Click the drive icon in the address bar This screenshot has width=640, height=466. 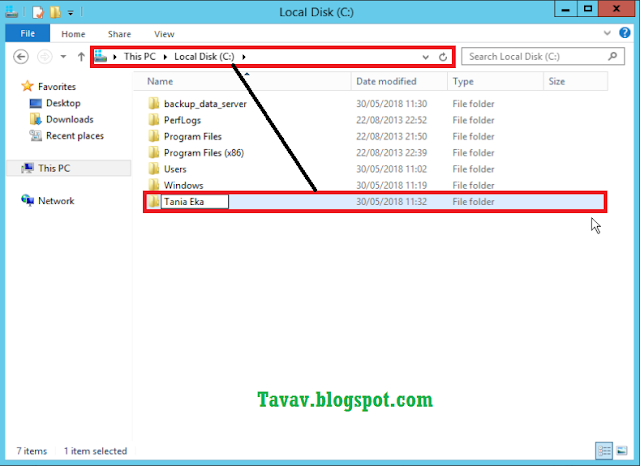[x=100, y=56]
